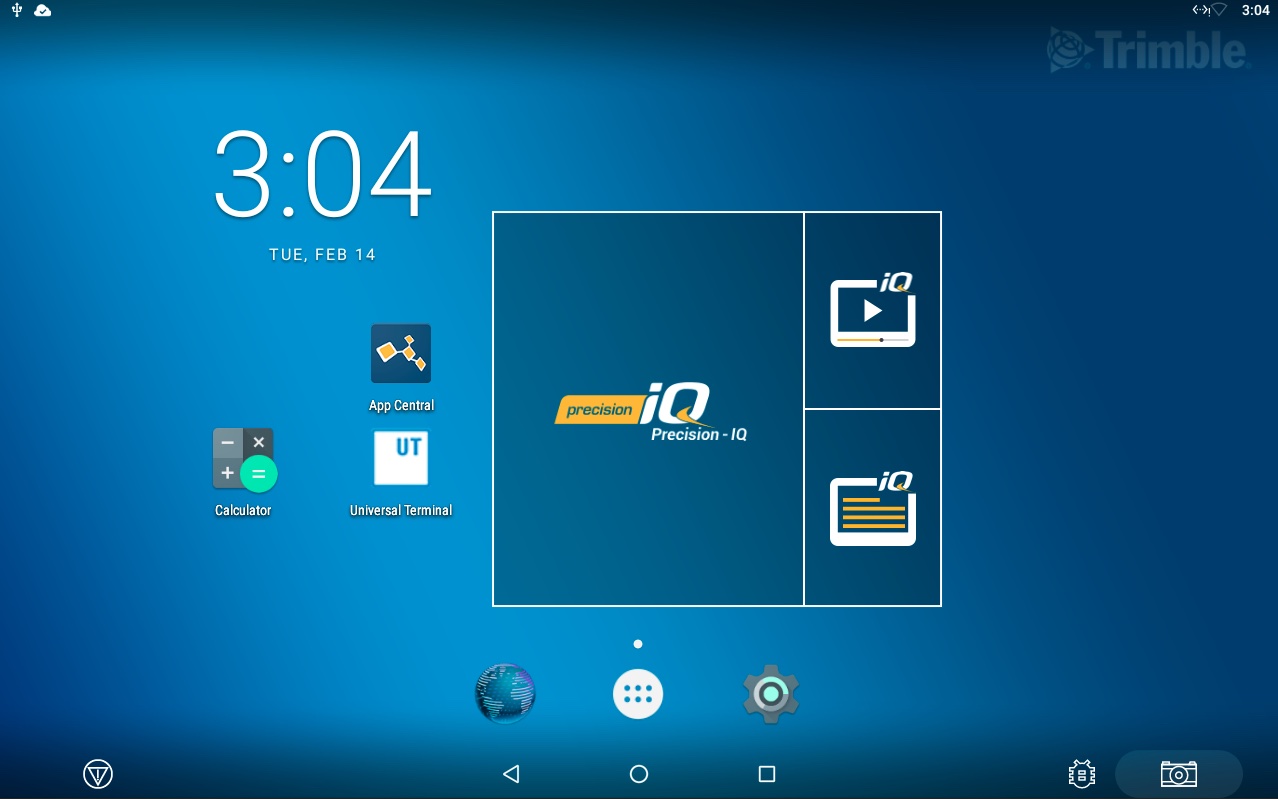
Task: Tap the empty Wi-Fi status icon
Action: tap(1218, 10)
